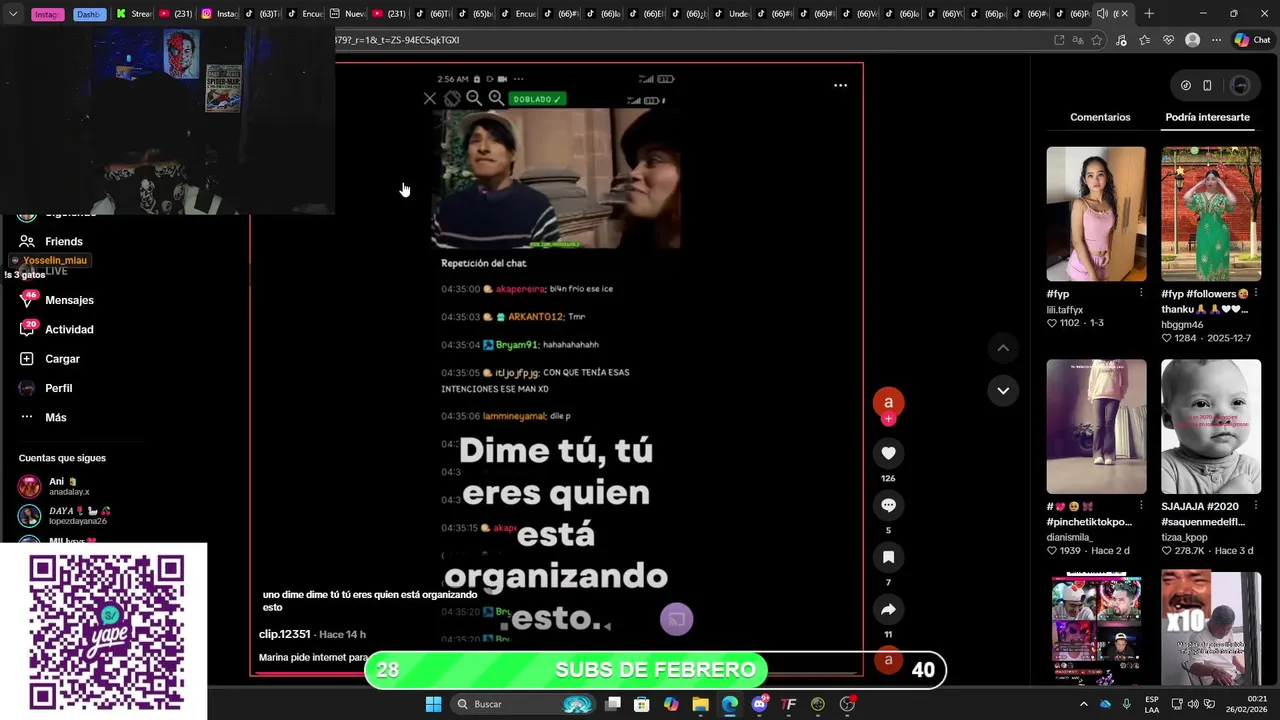
Task: Switch to Podría interesarte tab
Action: pyautogui.click(x=1207, y=117)
